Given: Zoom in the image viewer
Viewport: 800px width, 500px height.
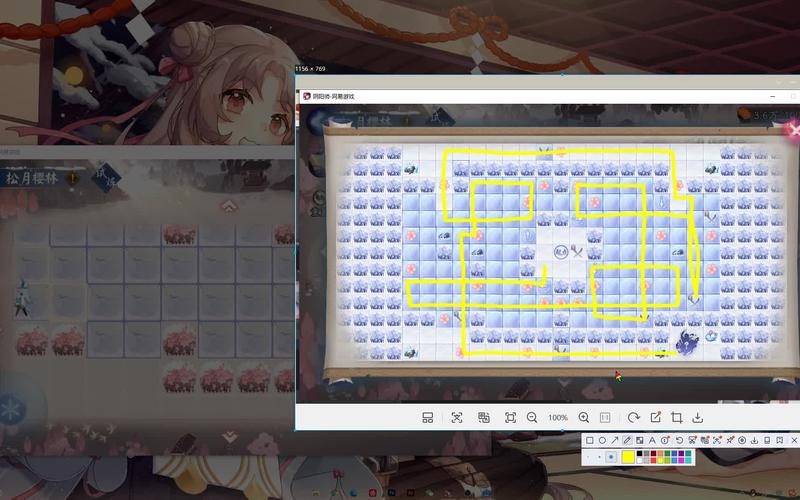Looking at the screenshot, I should [584, 418].
